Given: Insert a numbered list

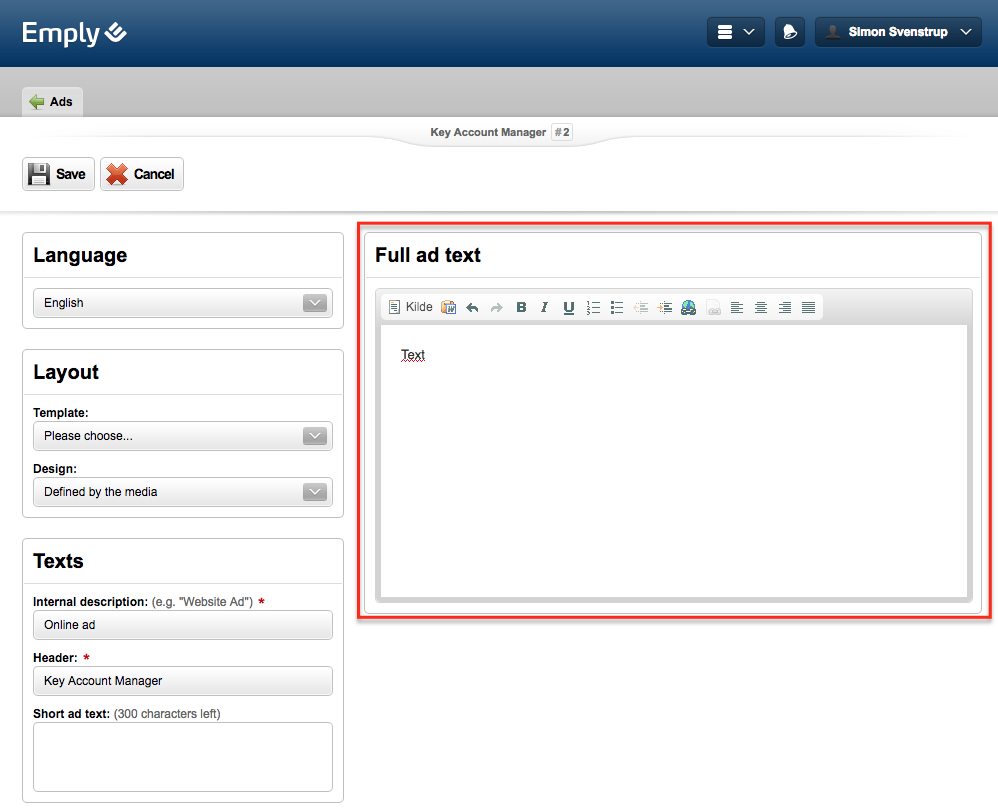Looking at the screenshot, I should (x=593, y=307).
